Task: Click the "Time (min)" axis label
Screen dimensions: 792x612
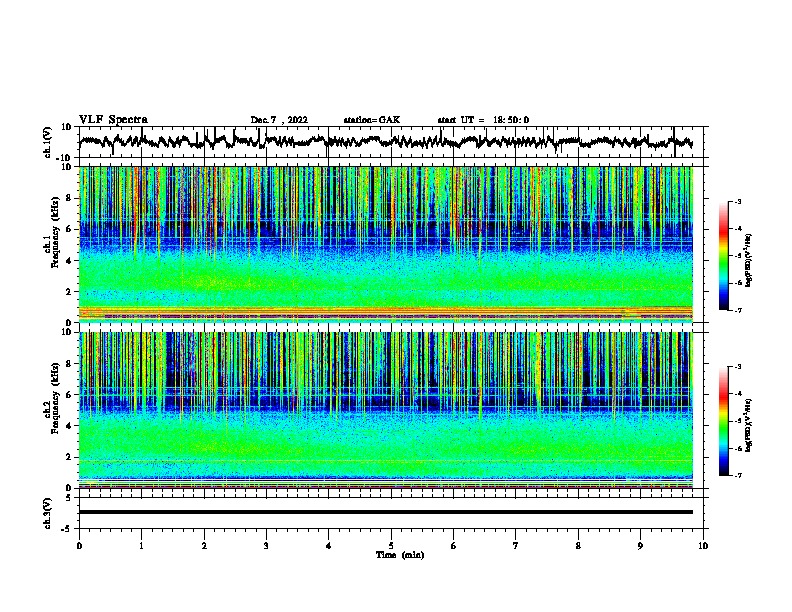Action: pos(400,555)
